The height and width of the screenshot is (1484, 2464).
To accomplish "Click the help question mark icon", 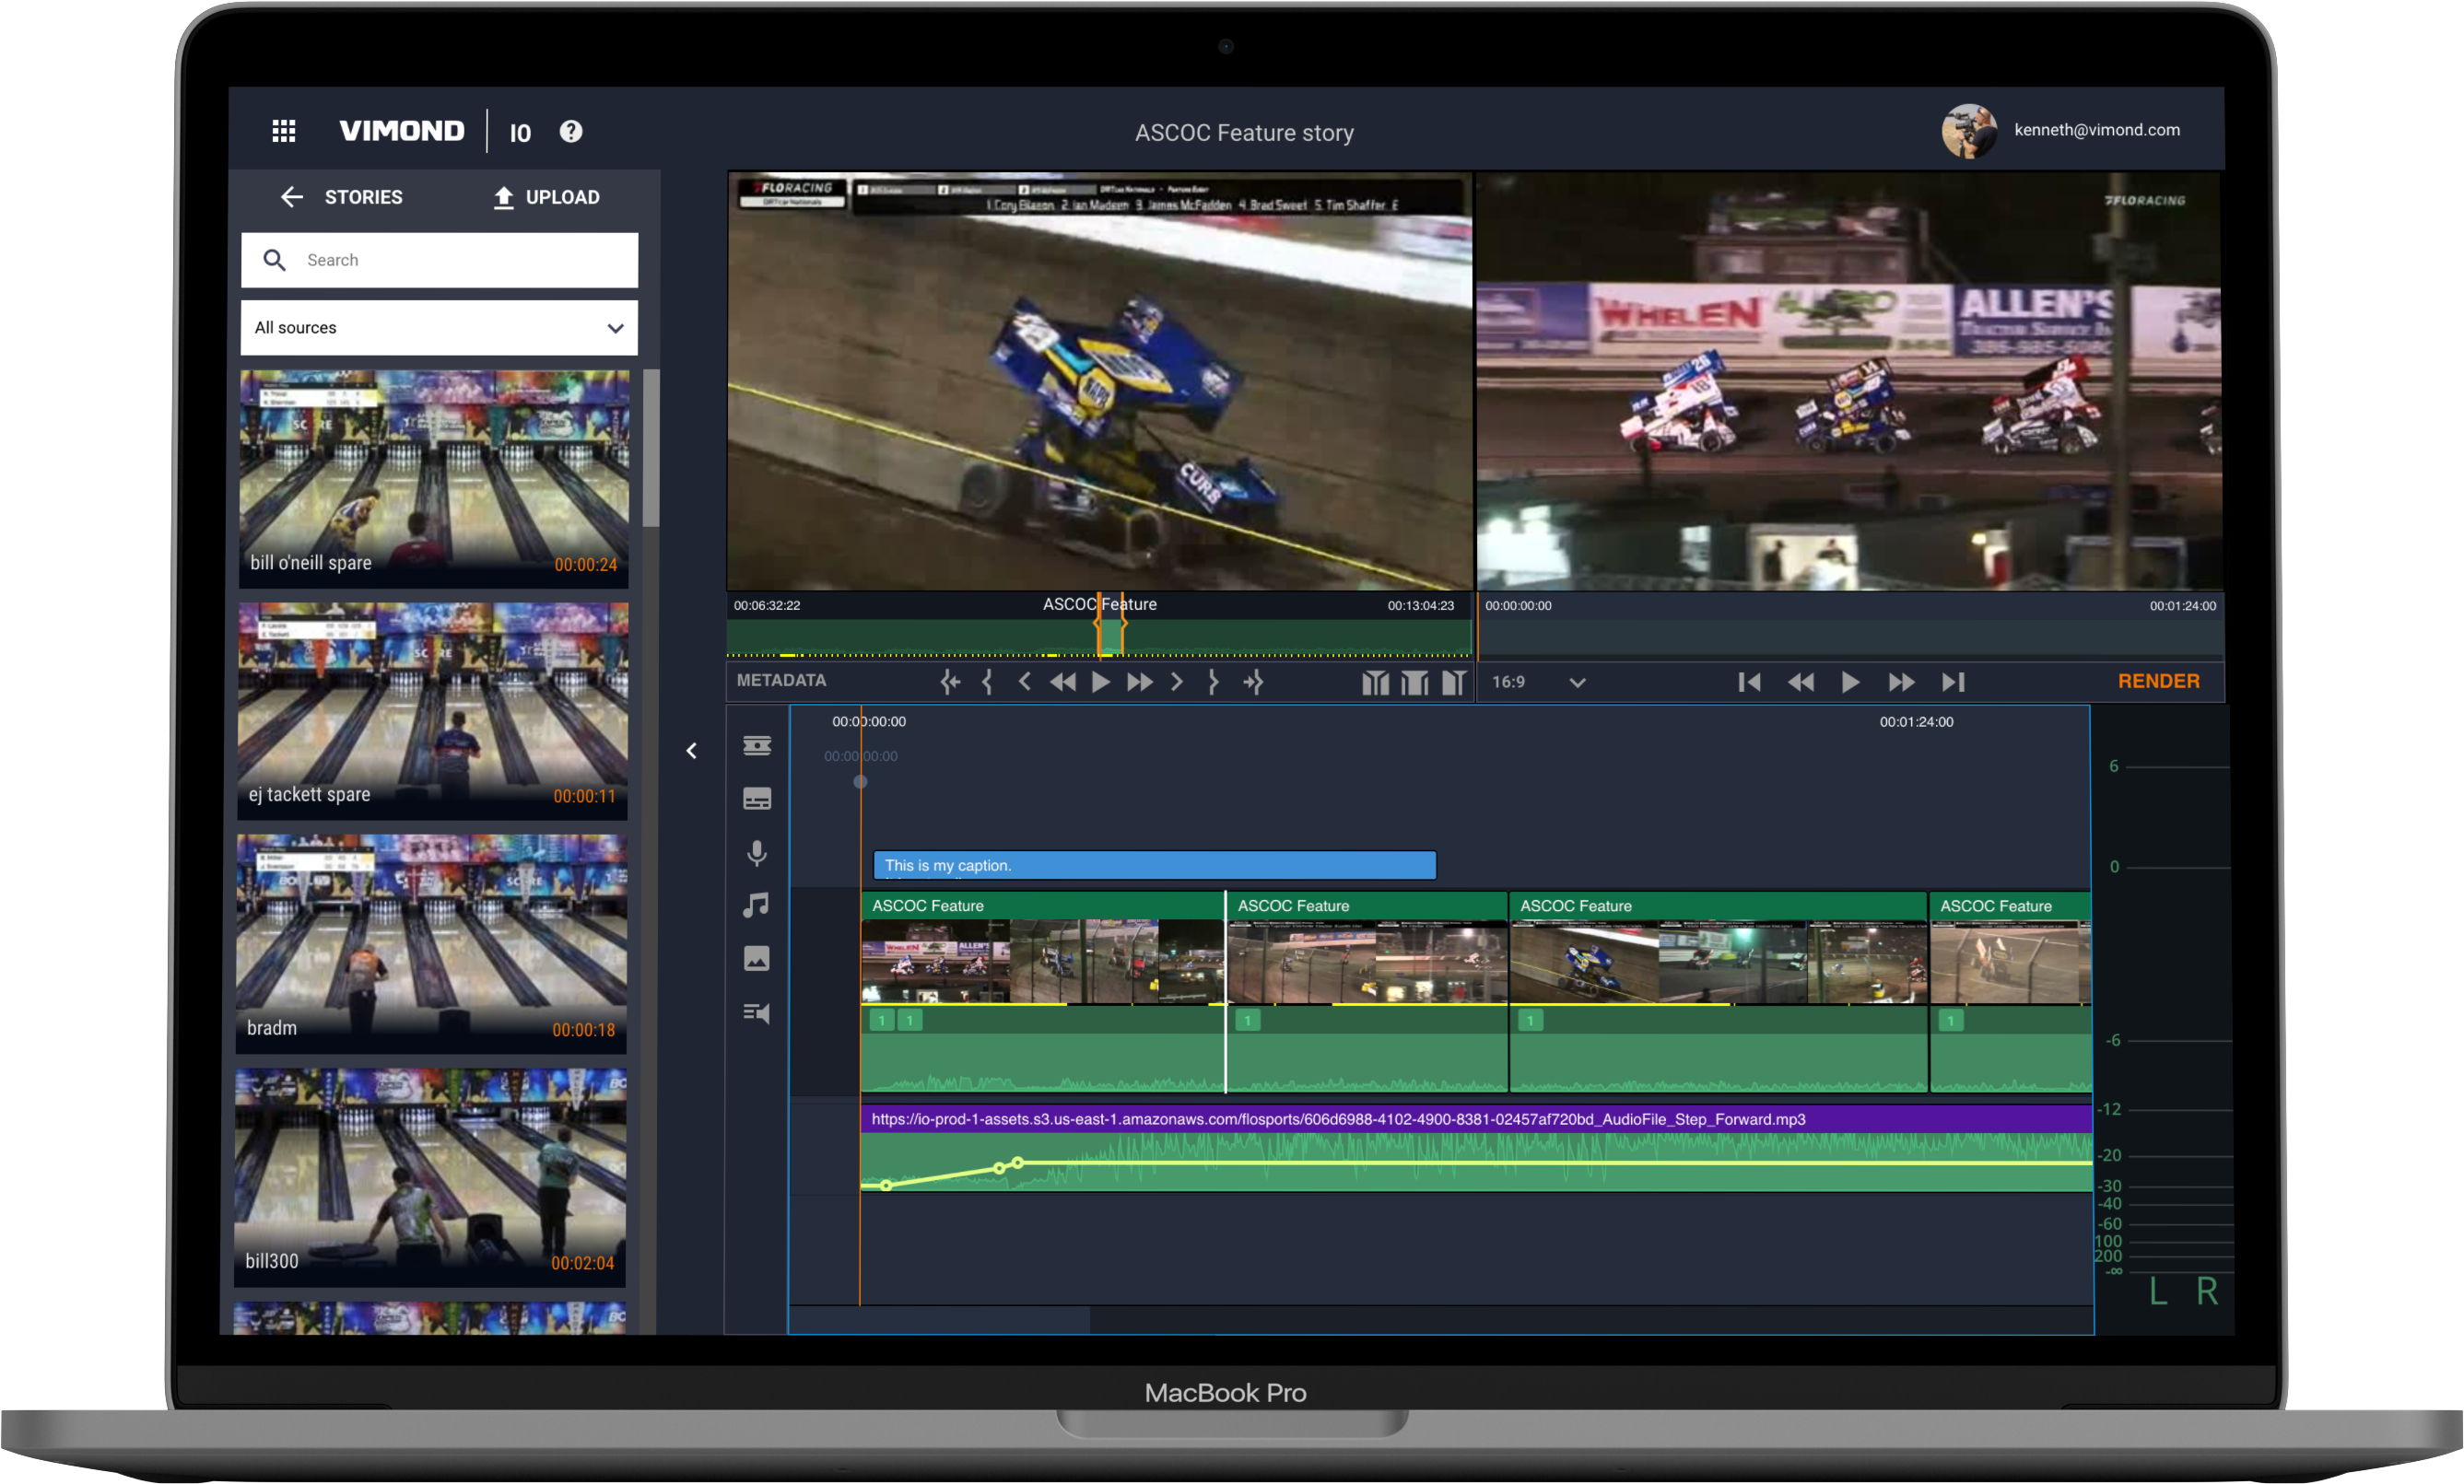I will tap(571, 131).
